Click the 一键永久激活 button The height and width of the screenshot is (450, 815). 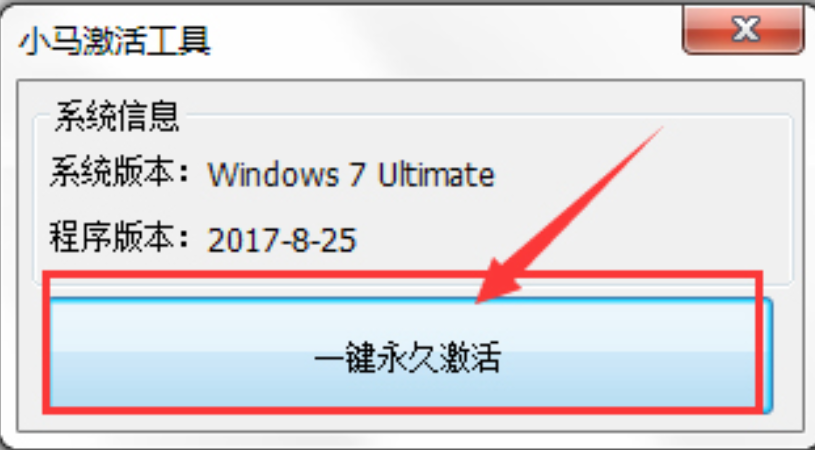click(410, 355)
